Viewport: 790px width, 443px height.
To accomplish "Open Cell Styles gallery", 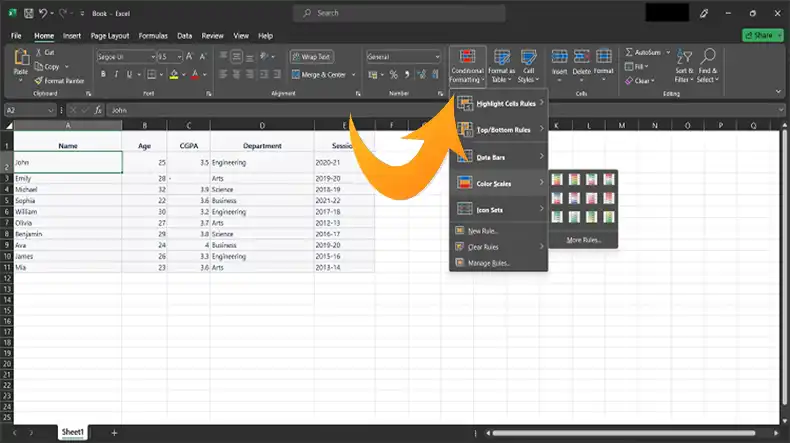I will 528,66.
